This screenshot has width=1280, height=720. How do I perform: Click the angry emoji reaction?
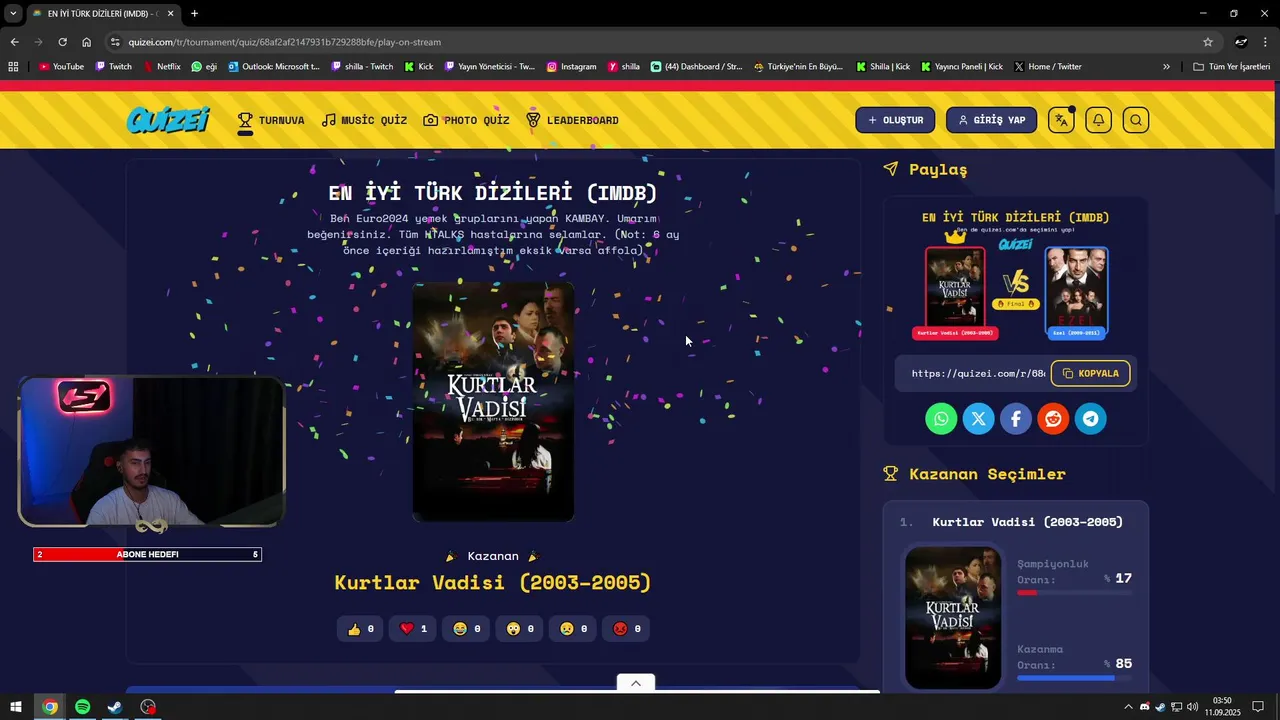(x=626, y=629)
